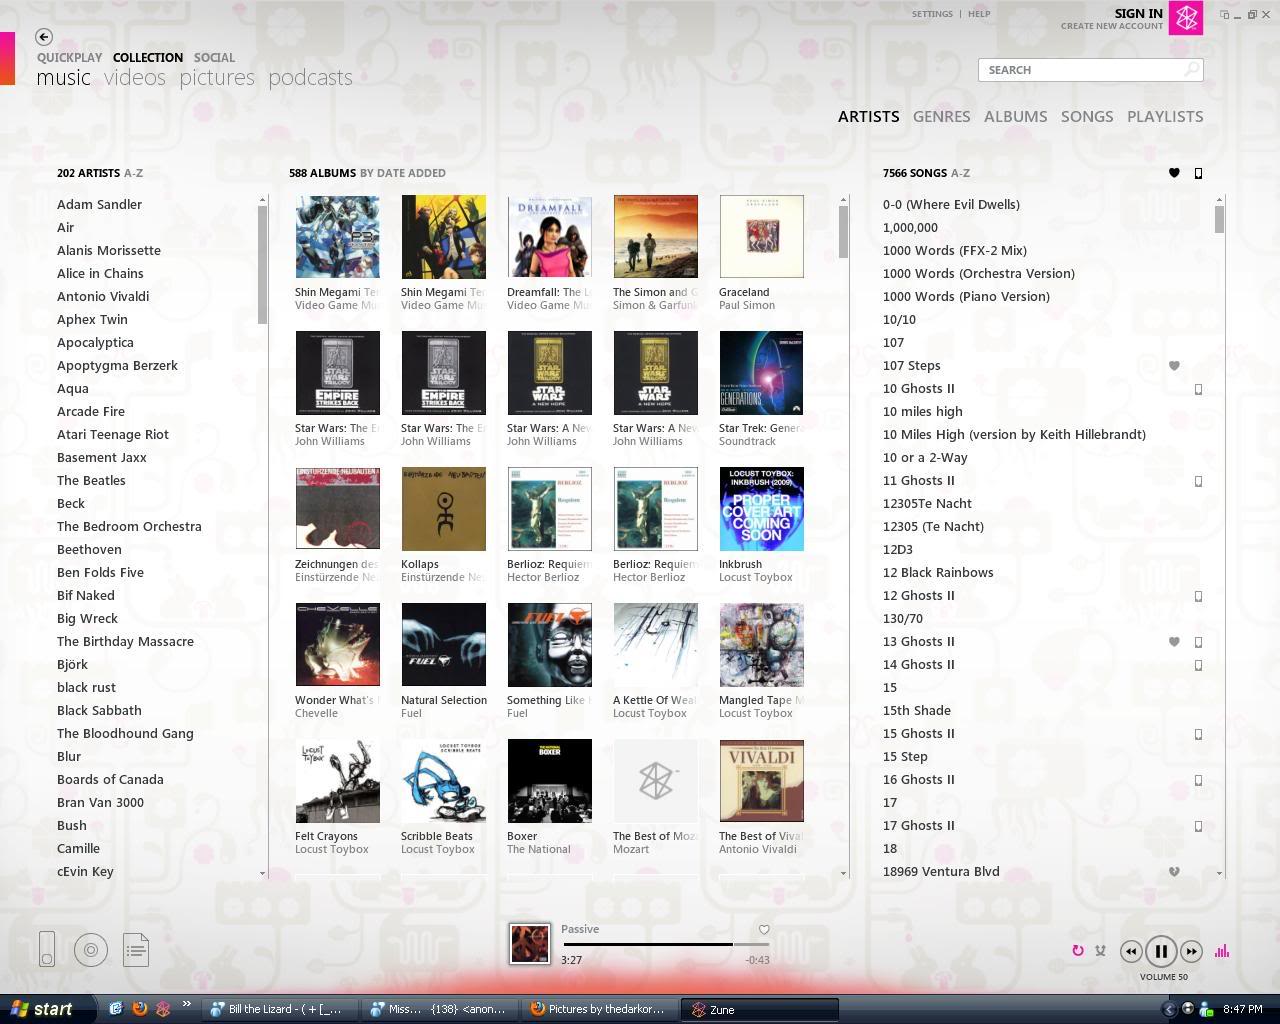This screenshot has height=1024, width=1280.
Task: Select song 1000 Words (Piano Version)
Action: (966, 296)
